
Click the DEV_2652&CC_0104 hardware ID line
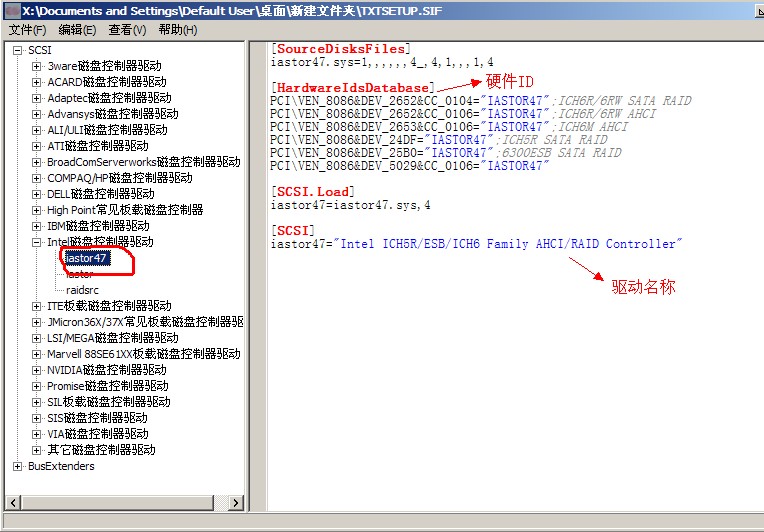pos(480,101)
